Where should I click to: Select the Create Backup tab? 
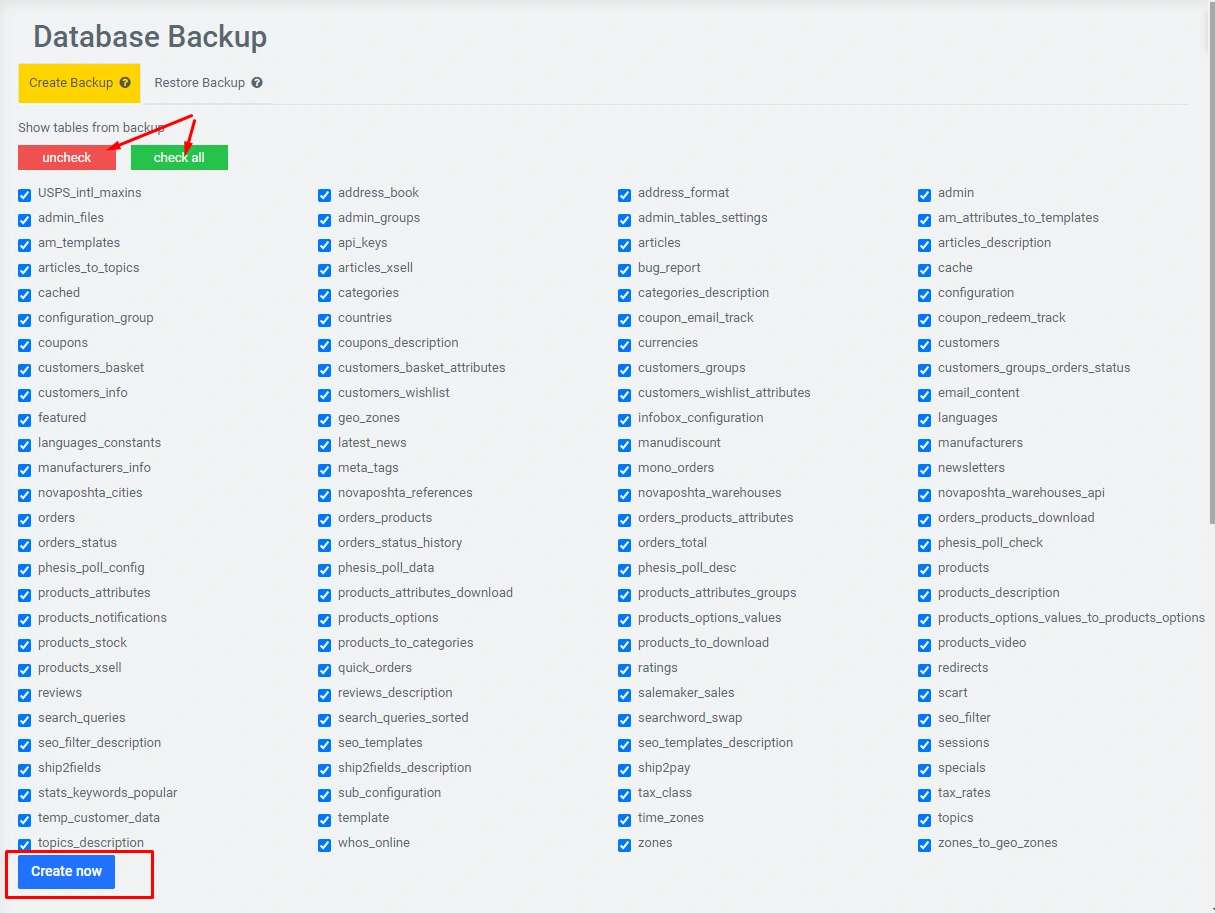click(70, 83)
